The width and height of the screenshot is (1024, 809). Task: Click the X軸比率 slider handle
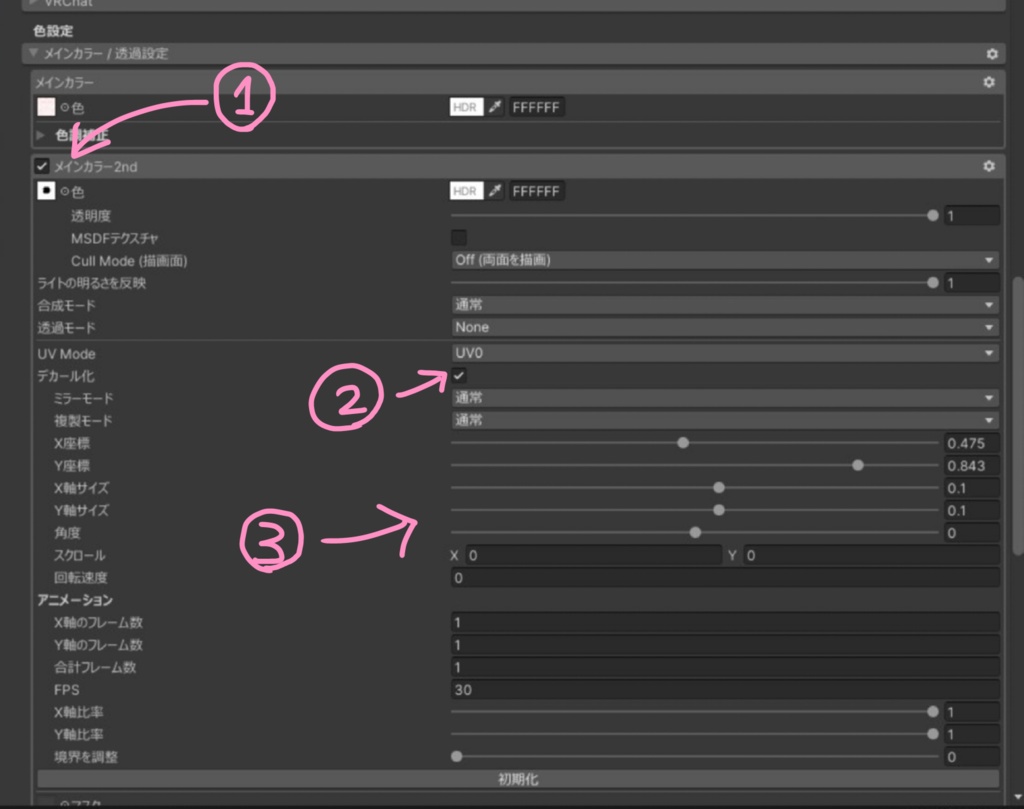click(933, 712)
